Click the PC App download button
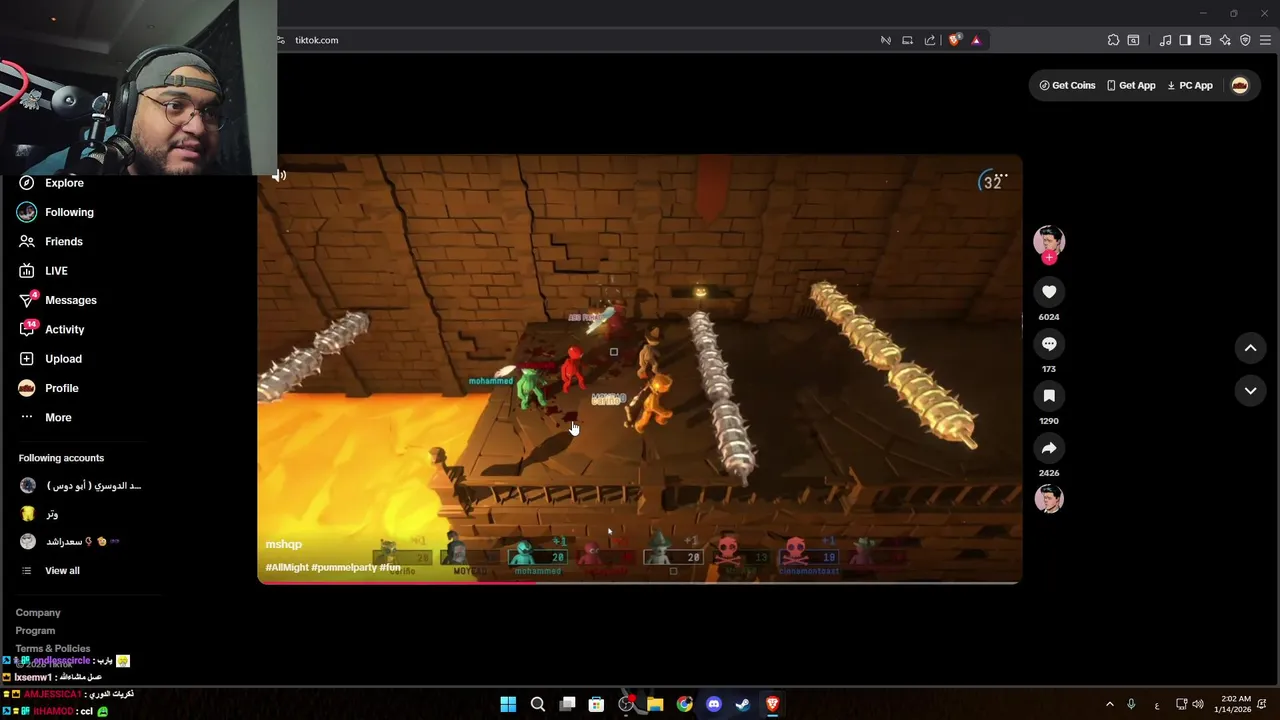This screenshot has width=1280, height=720. (1189, 86)
